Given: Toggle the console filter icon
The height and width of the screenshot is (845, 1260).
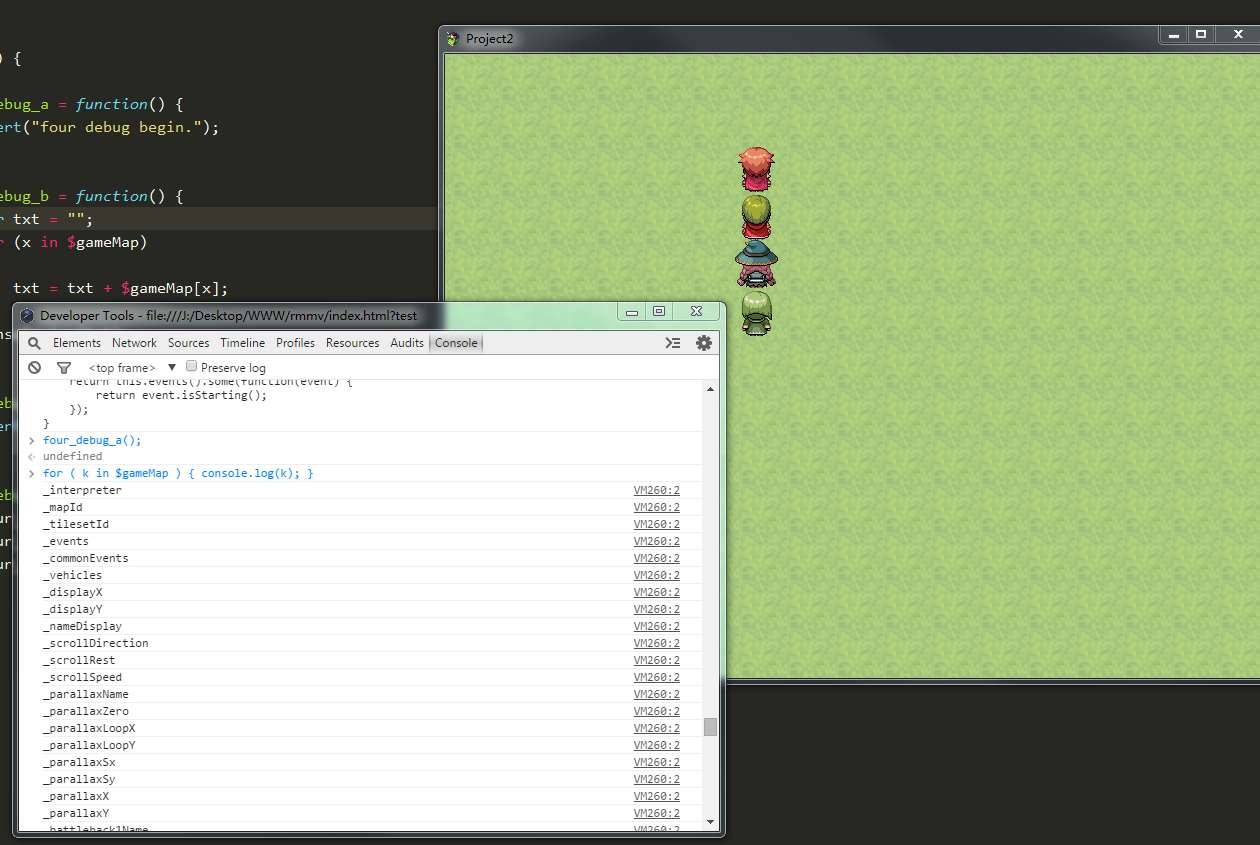Looking at the screenshot, I should coord(64,368).
